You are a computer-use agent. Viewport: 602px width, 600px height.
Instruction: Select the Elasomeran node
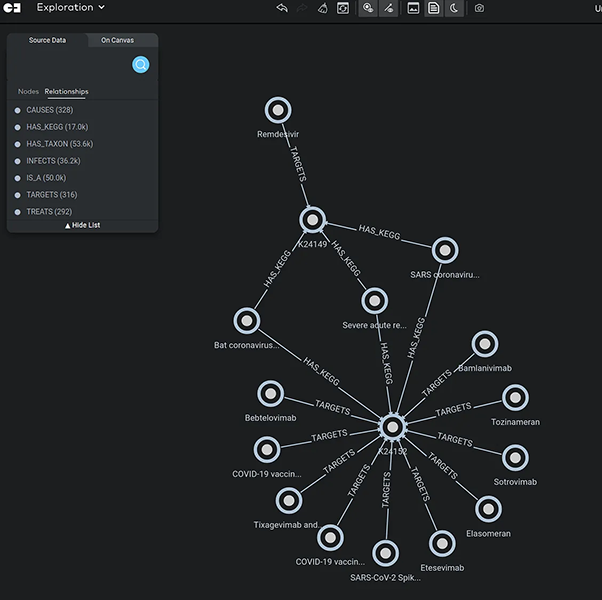pyautogui.click(x=488, y=509)
